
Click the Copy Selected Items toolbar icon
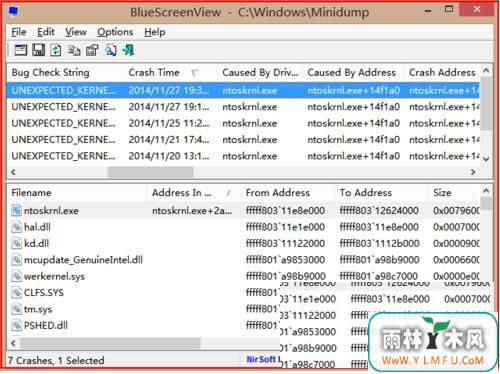point(74,50)
